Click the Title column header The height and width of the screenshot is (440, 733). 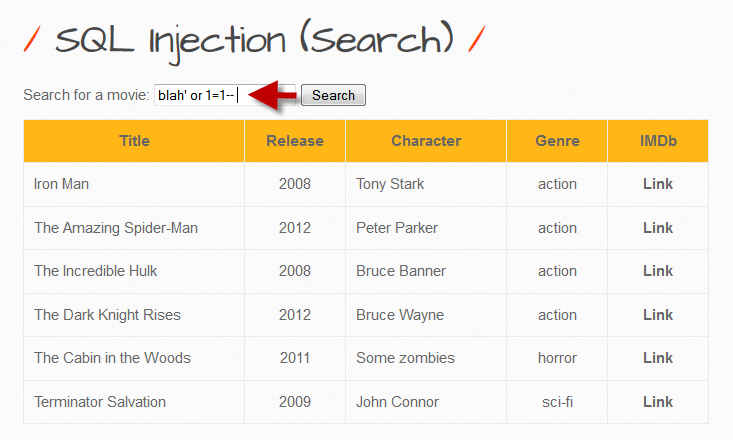click(134, 141)
